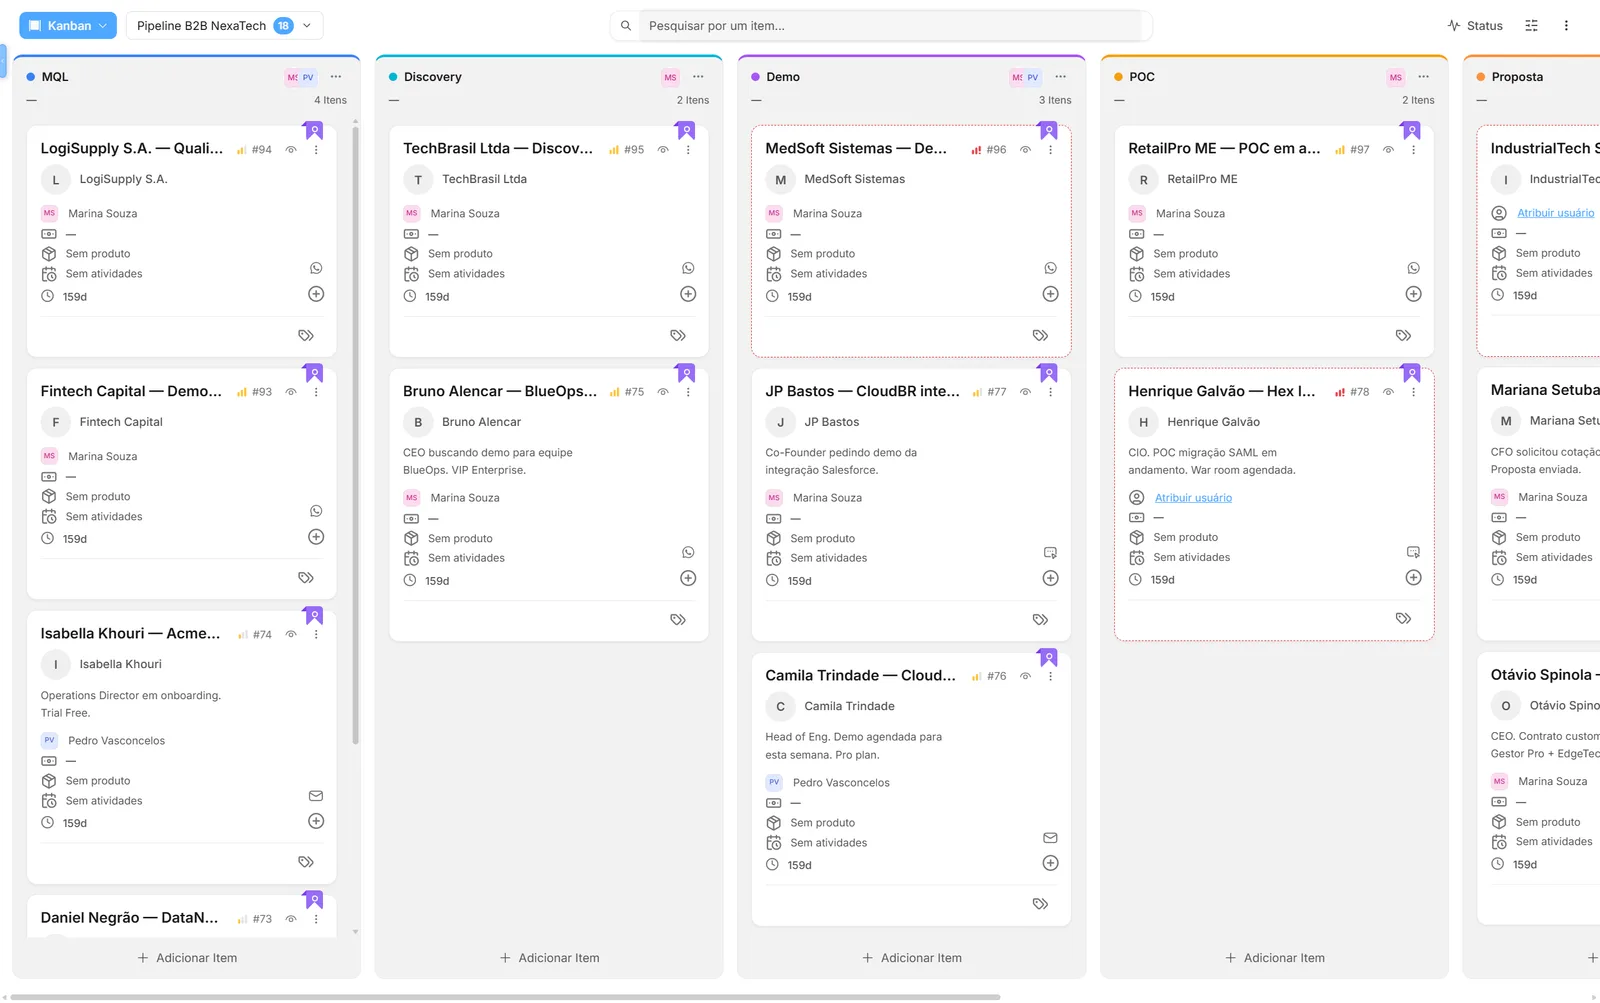Image resolution: width=1600 pixels, height=1003 pixels.
Task: Expand the Pipeline B2B NexaTech selector
Action: [x=225, y=26]
